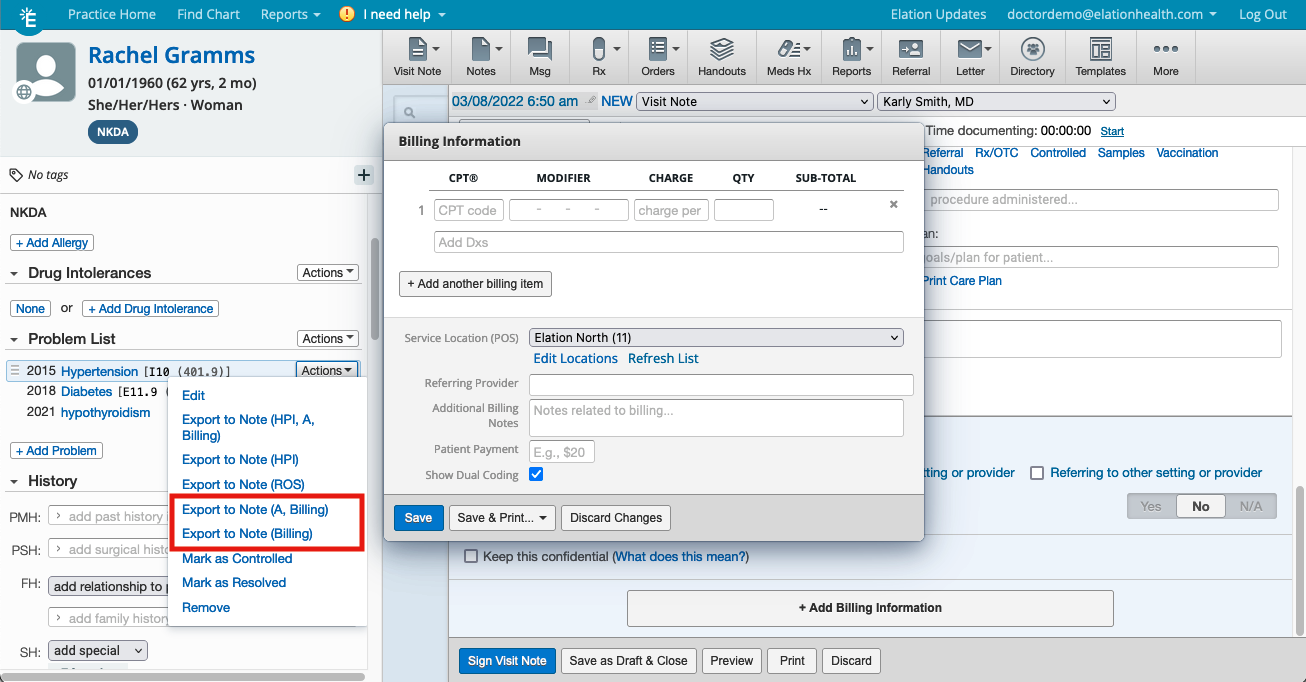Choose Mark as Resolved menu item
Viewport: 1306px width, 682px height.
[234, 583]
